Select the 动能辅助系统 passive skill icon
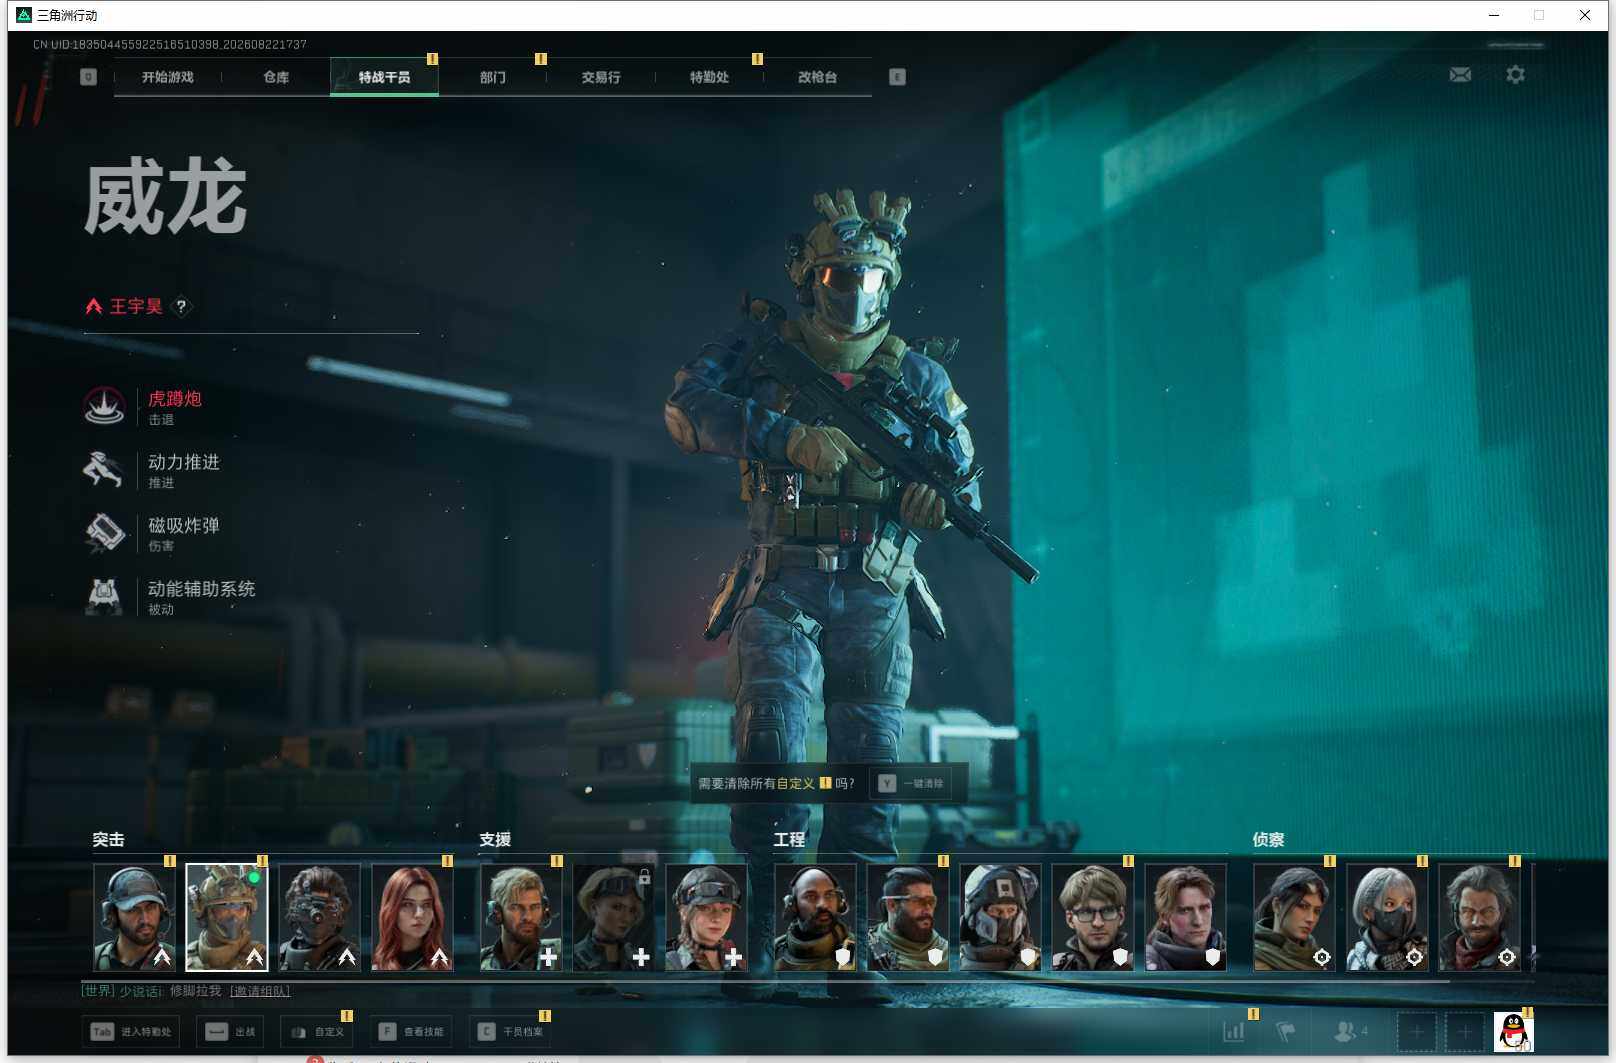This screenshot has width=1616, height=1063. (x=104, y=596)
